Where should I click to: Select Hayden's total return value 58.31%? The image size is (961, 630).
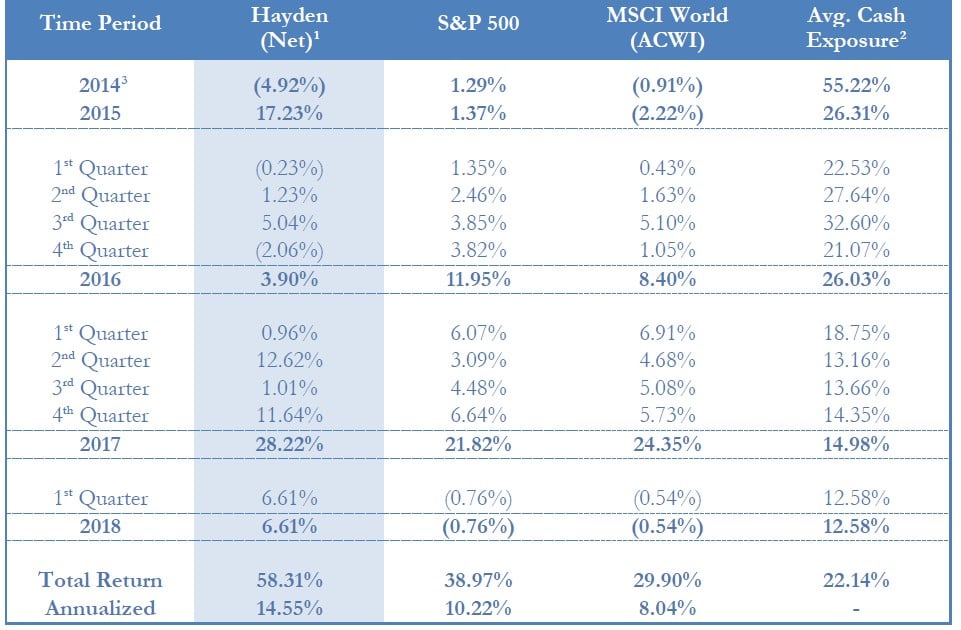288,580
